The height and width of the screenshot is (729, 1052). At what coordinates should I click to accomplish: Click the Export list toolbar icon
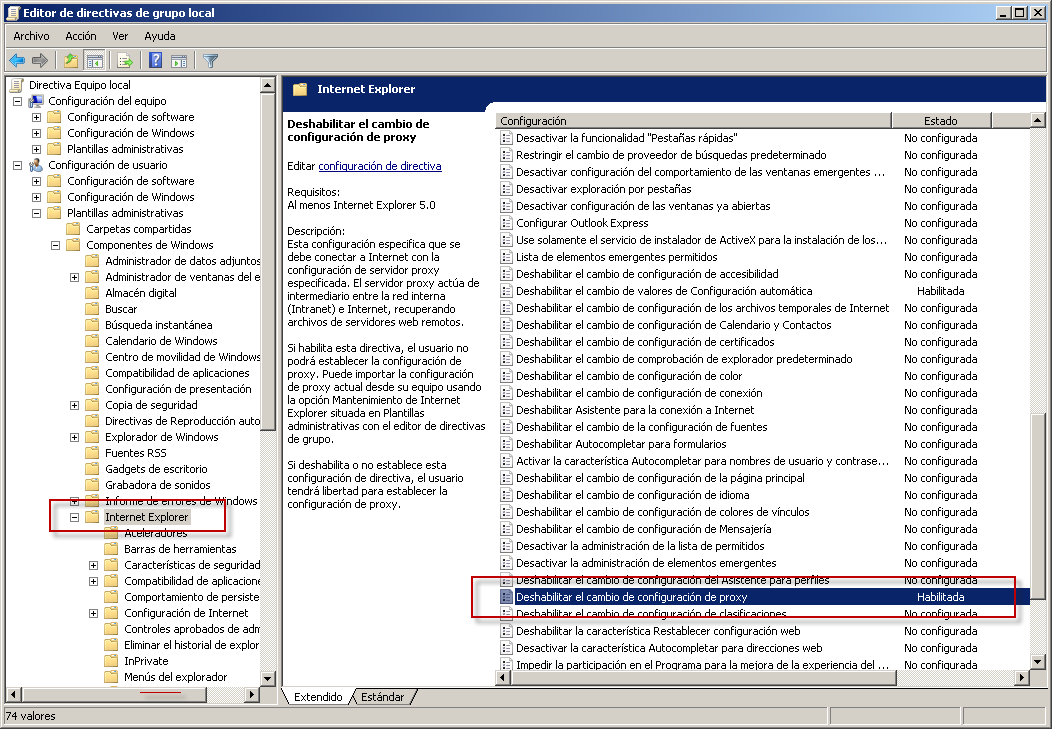pyautogui.click(x=124, y=61)
